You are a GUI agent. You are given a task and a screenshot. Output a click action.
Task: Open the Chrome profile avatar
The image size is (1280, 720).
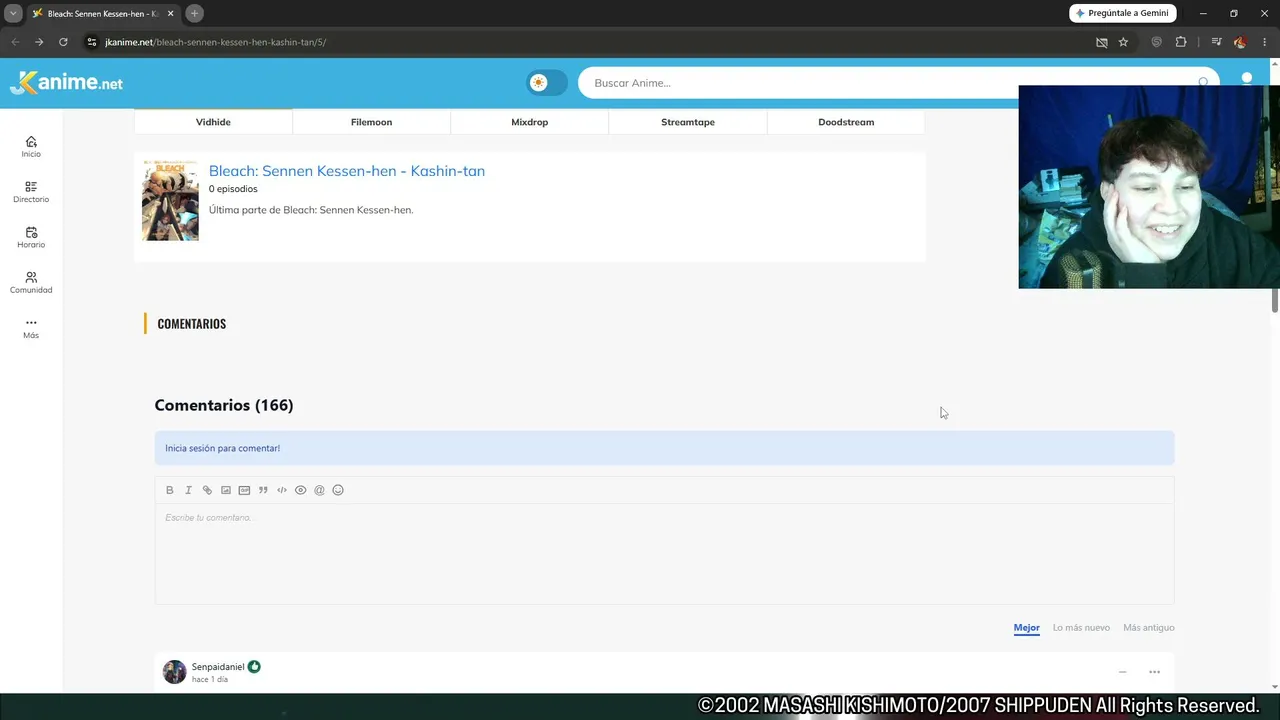pos(1240,42)
